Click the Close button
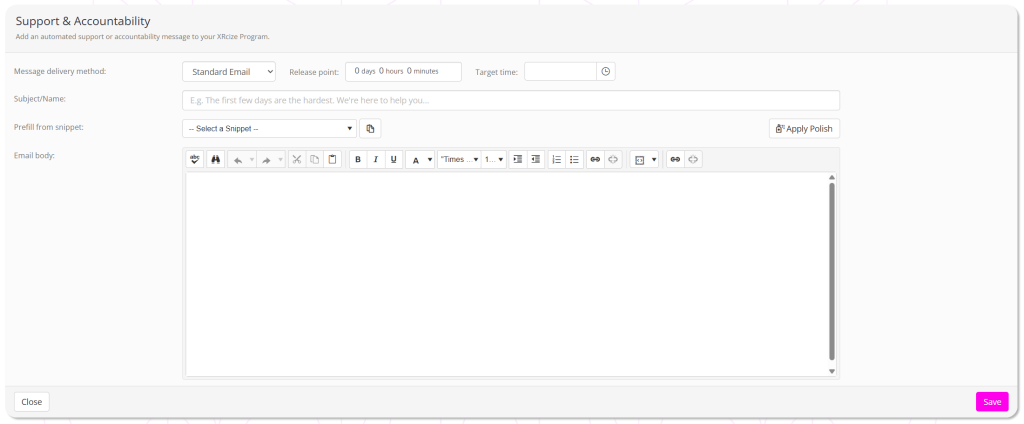The image size is (1024, 424). pos(31,401)
